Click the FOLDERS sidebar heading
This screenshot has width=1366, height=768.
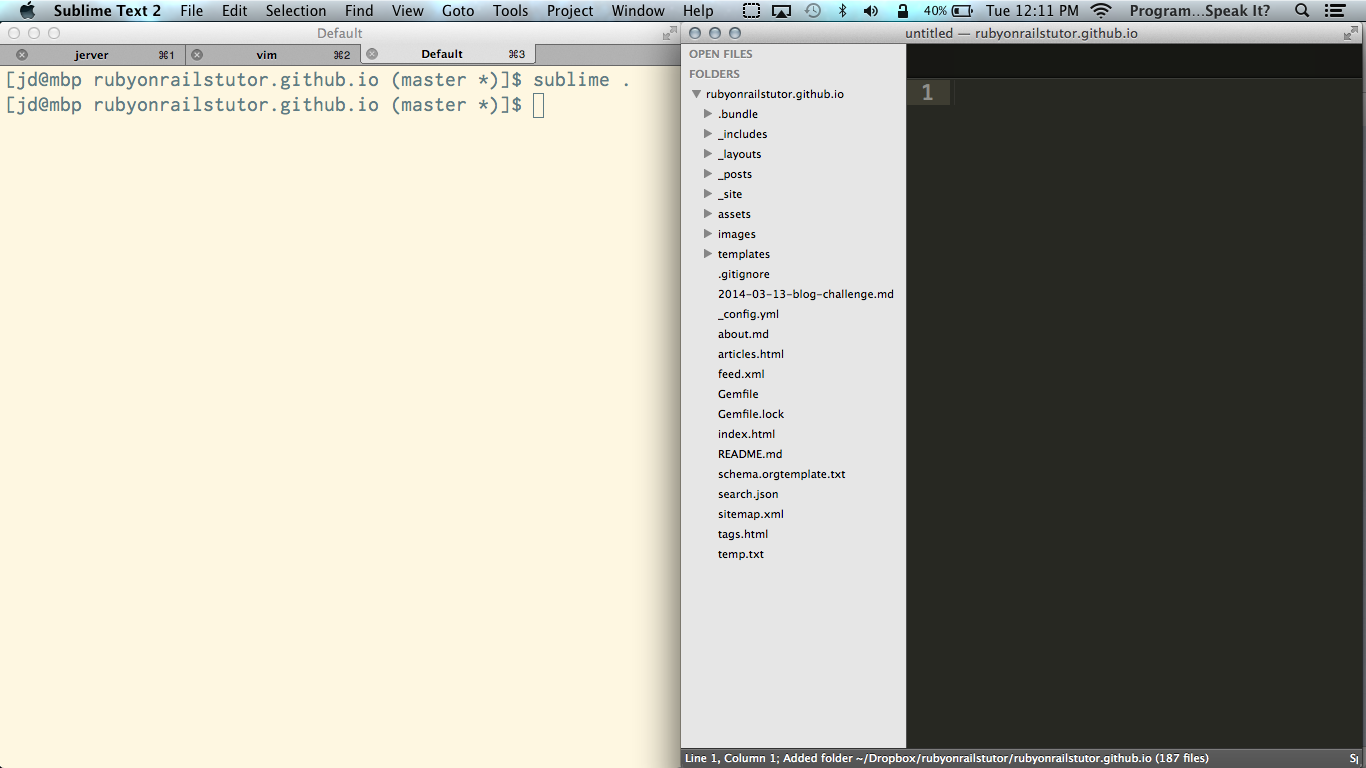click(x=714, y=74)
